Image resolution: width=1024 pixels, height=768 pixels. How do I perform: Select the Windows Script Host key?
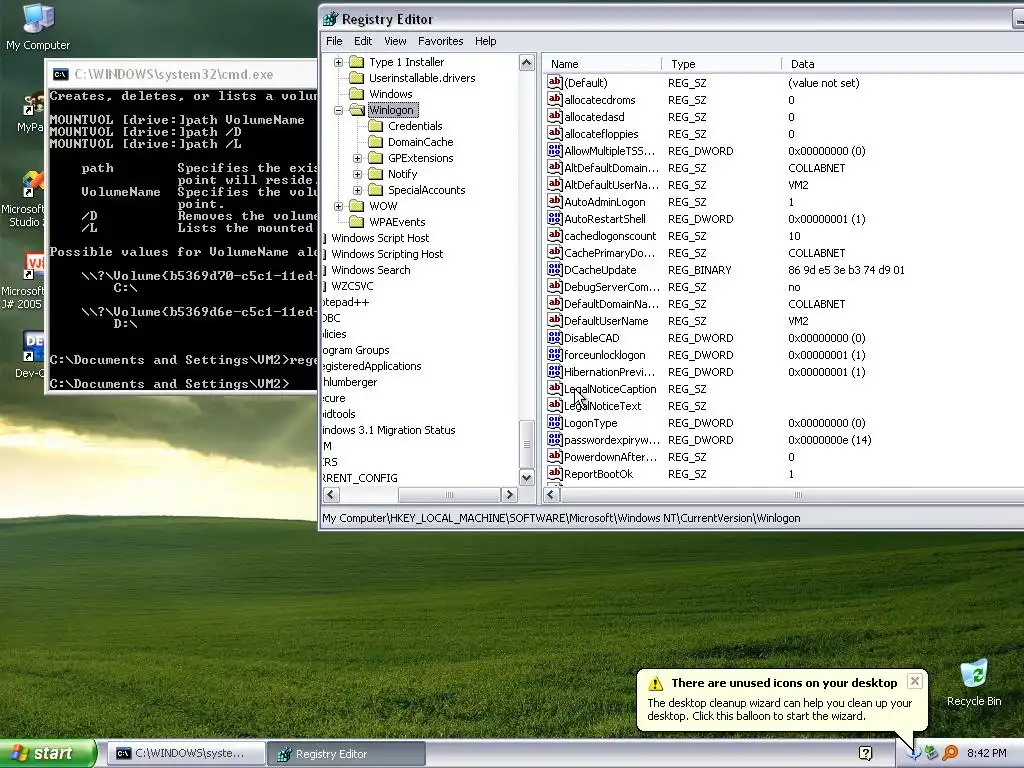(380, 238)
